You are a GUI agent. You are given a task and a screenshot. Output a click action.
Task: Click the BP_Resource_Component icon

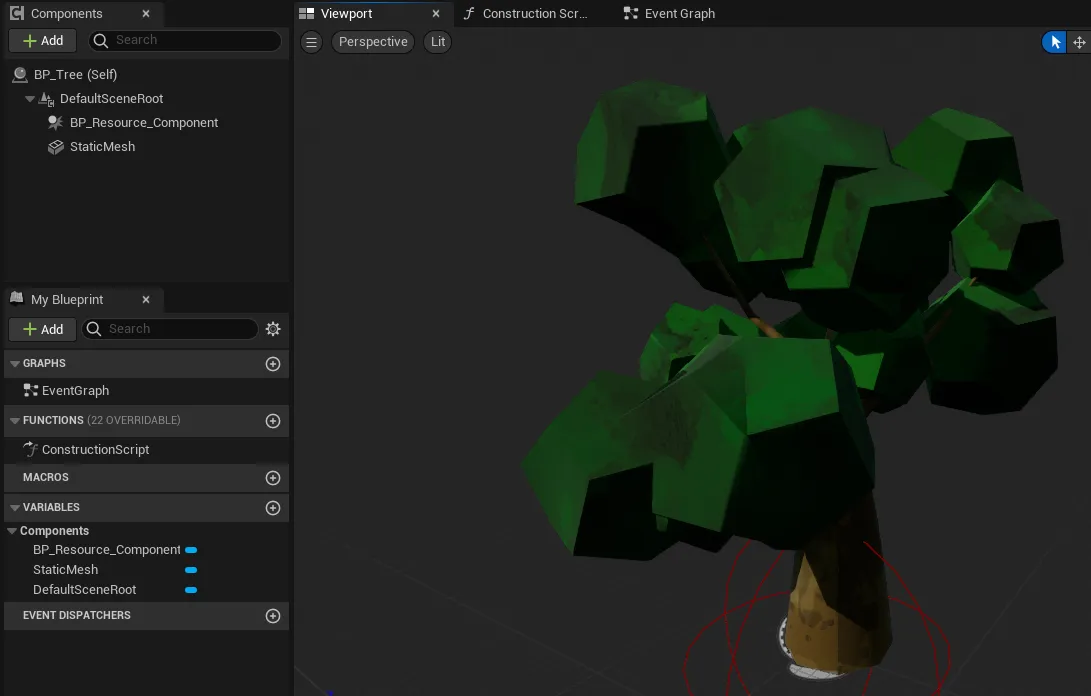56,122
